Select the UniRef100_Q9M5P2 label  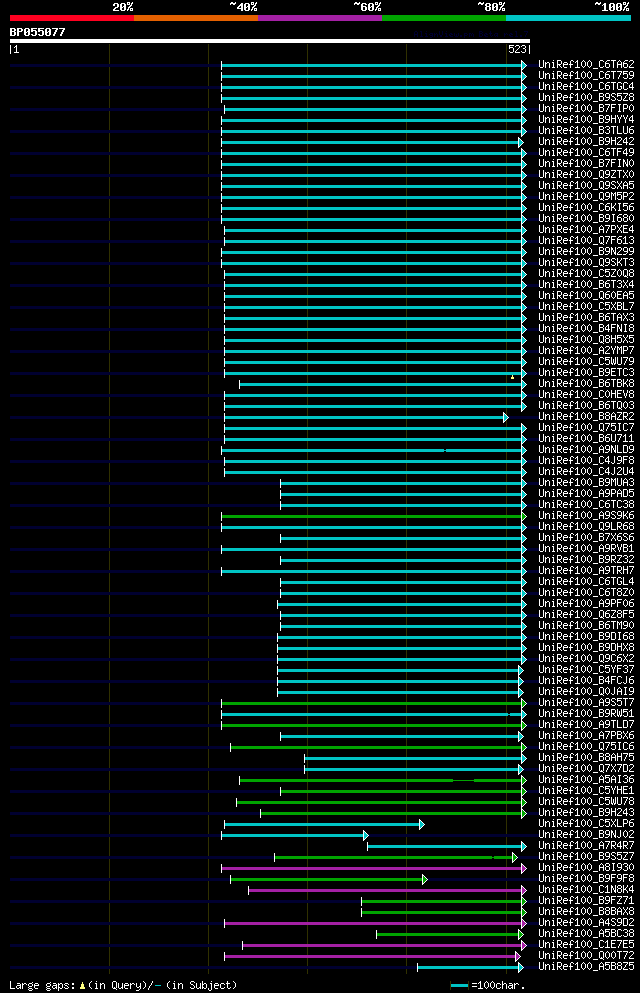click(586, 196)
